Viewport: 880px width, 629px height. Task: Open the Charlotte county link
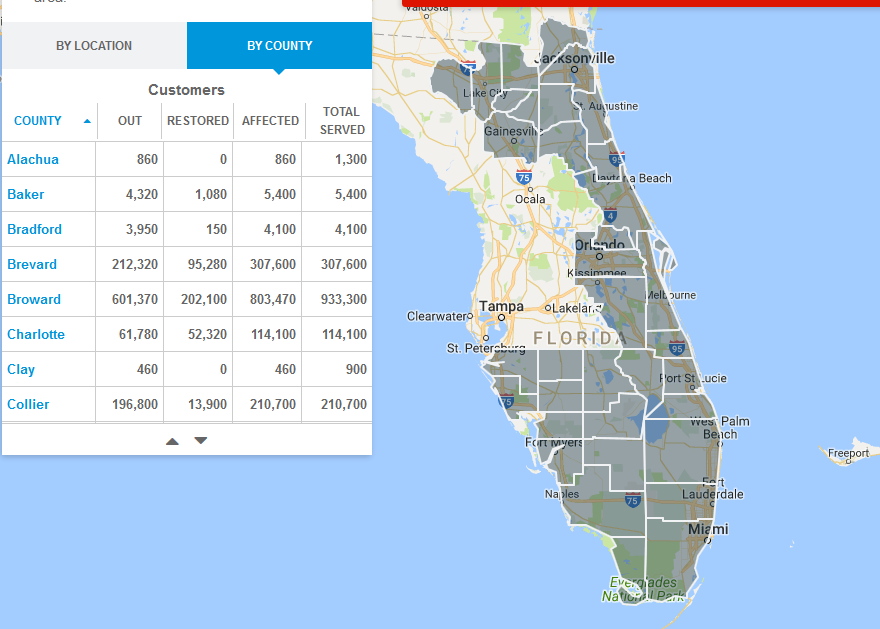coord(35,334)
